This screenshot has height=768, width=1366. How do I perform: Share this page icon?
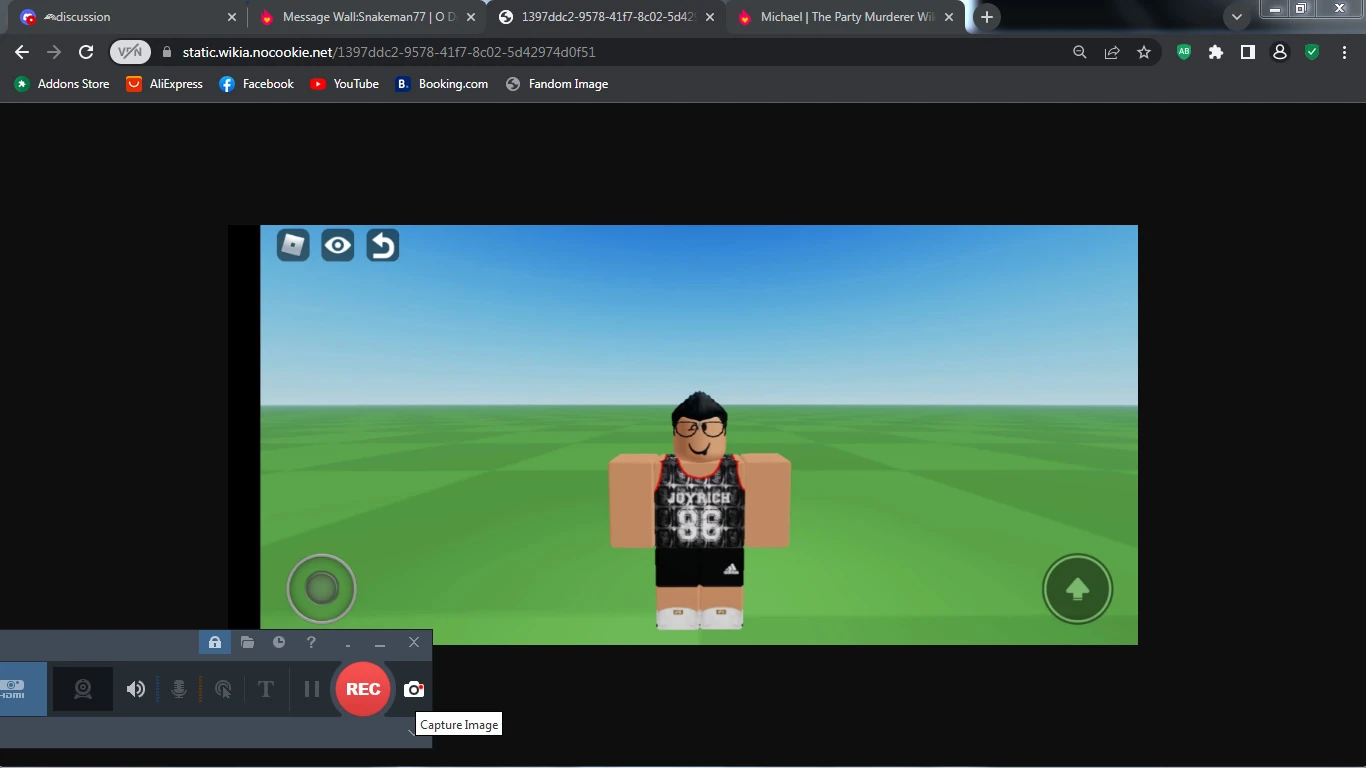click(1112, 52)
